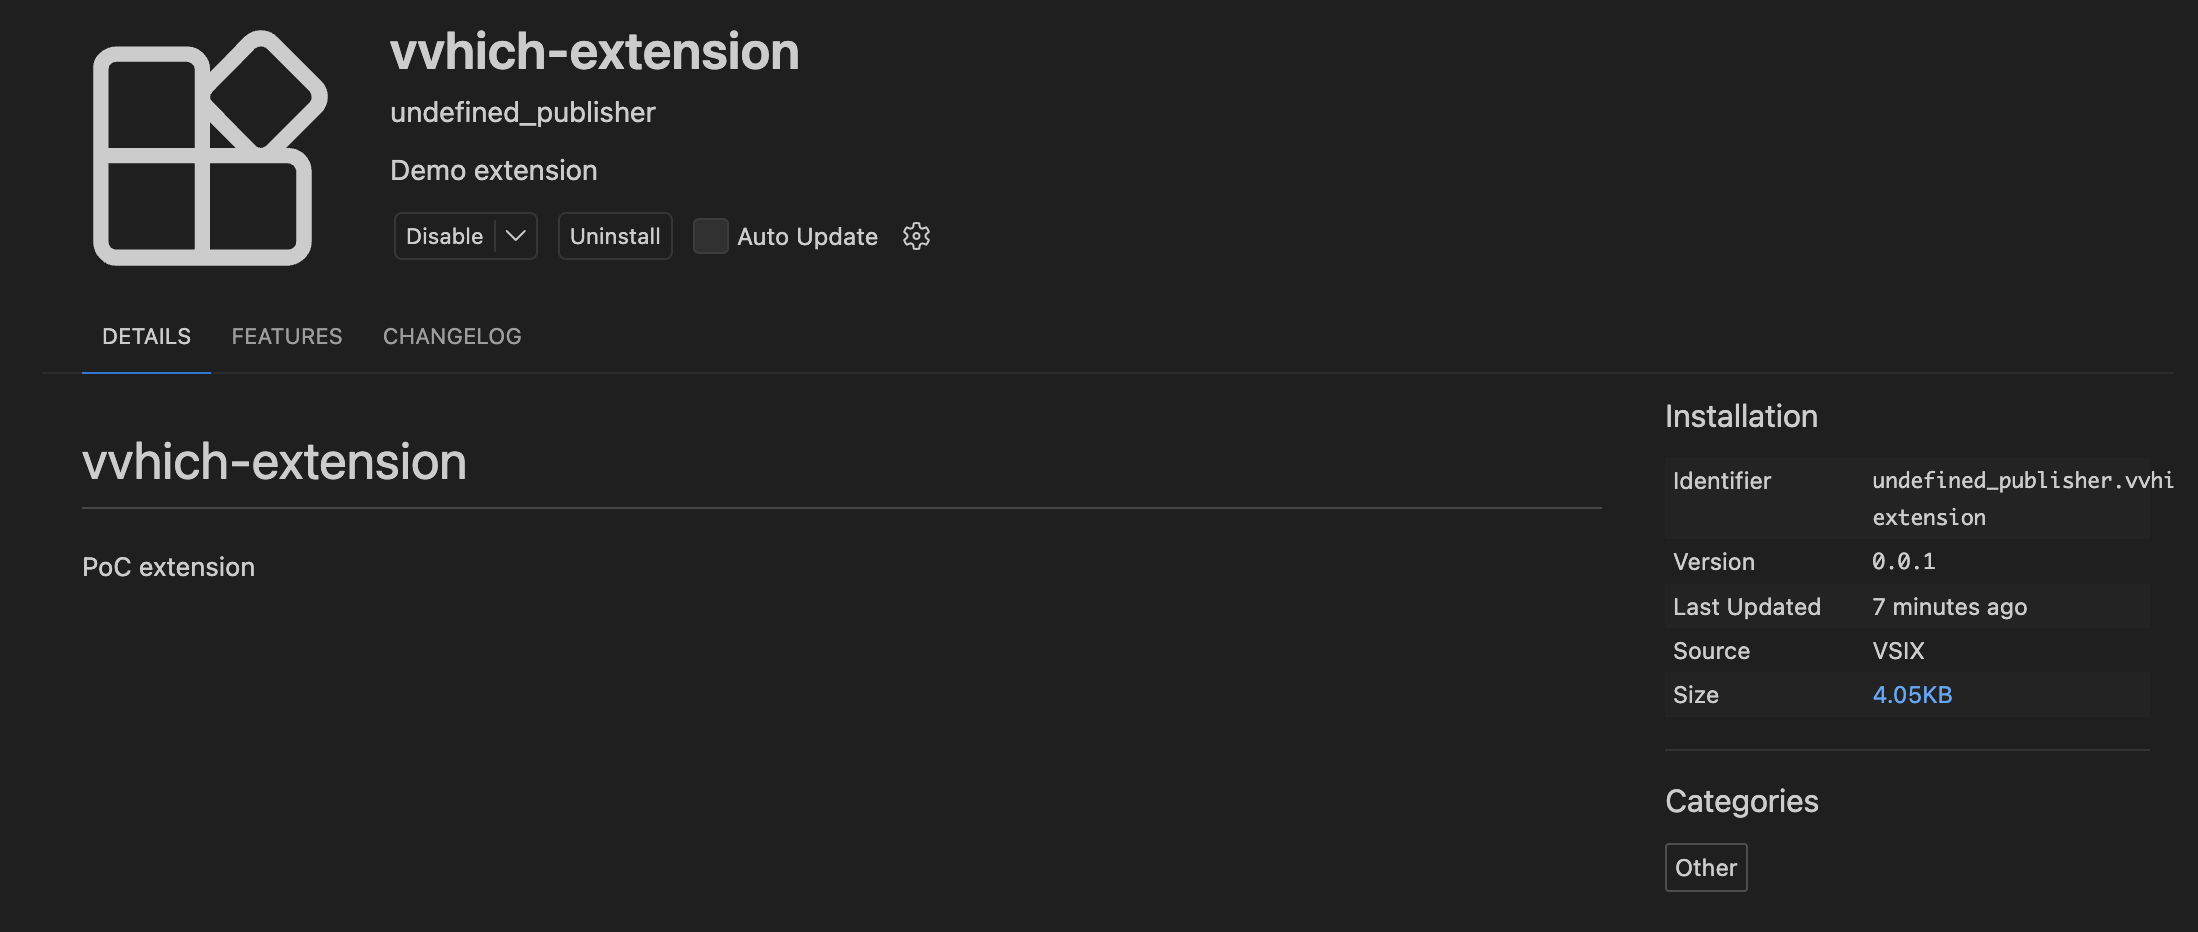The height and width of the screenshot is (932, 2198).
Task: Open the manage gear icon menu
Action: coord(916,236)
